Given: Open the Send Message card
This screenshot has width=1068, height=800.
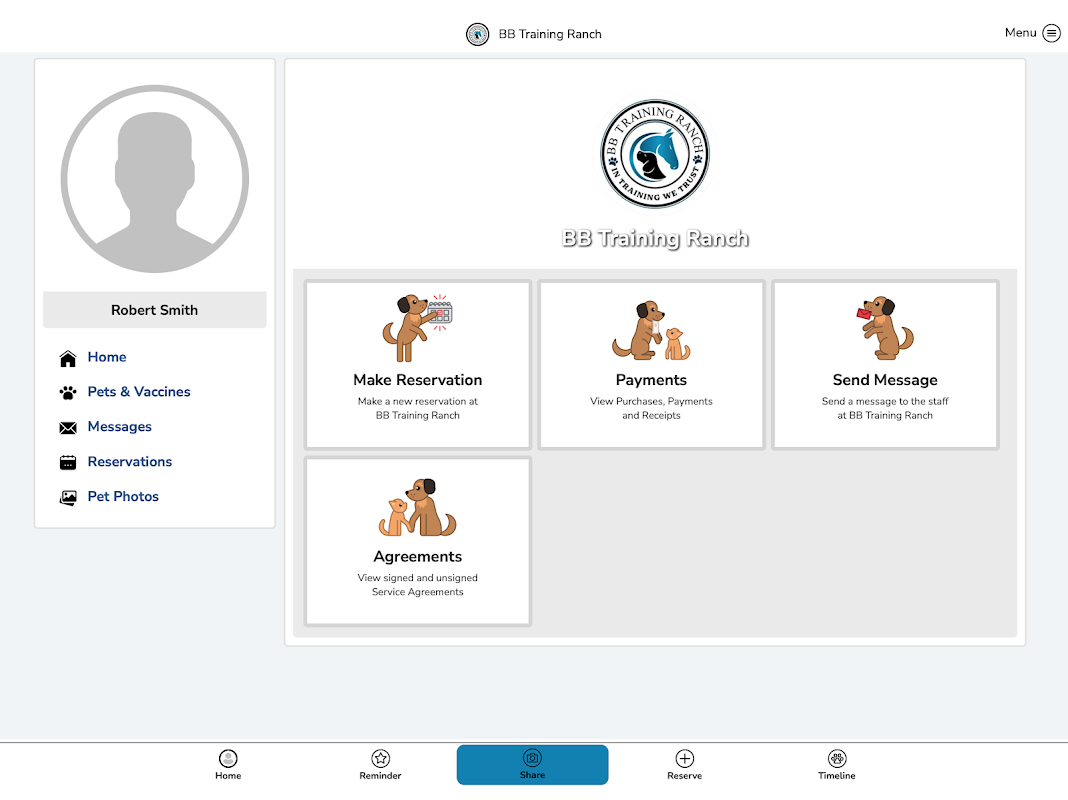Looking at the screenshot, I should 885,364.
